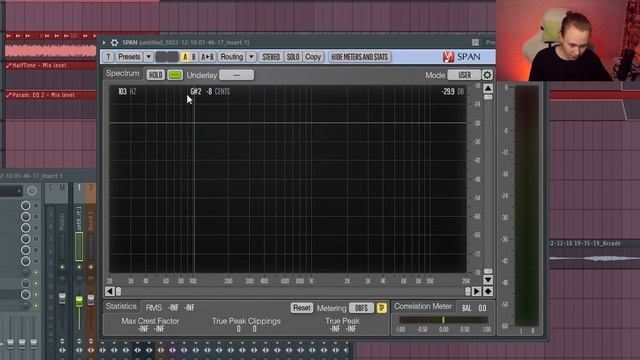Click the Arcade audio clip in playlist
This screenshot has height=360, width=640.
click(594, 253)
